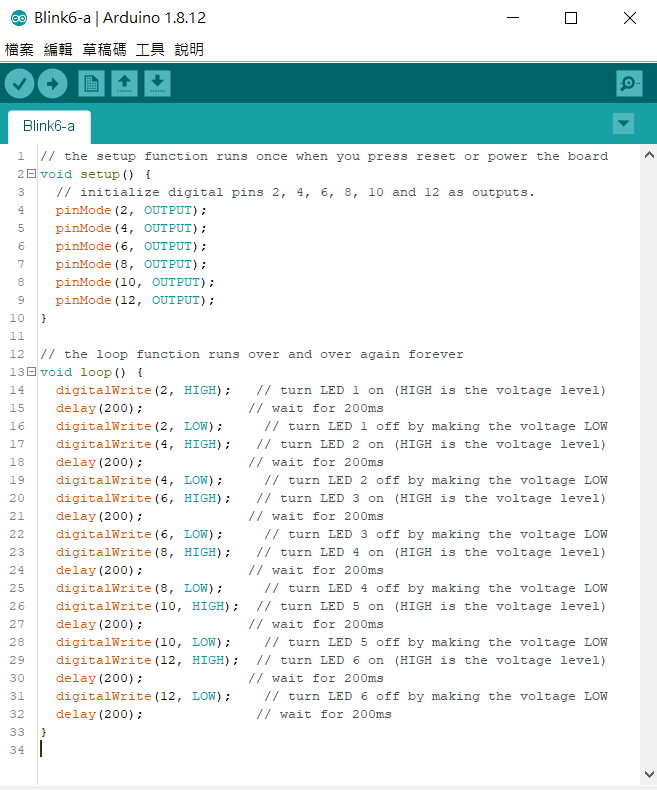Screen dimensions: 657x790
Task: Open the Serial Monitor magnifier icon
Action: click(x=629, y=84)
